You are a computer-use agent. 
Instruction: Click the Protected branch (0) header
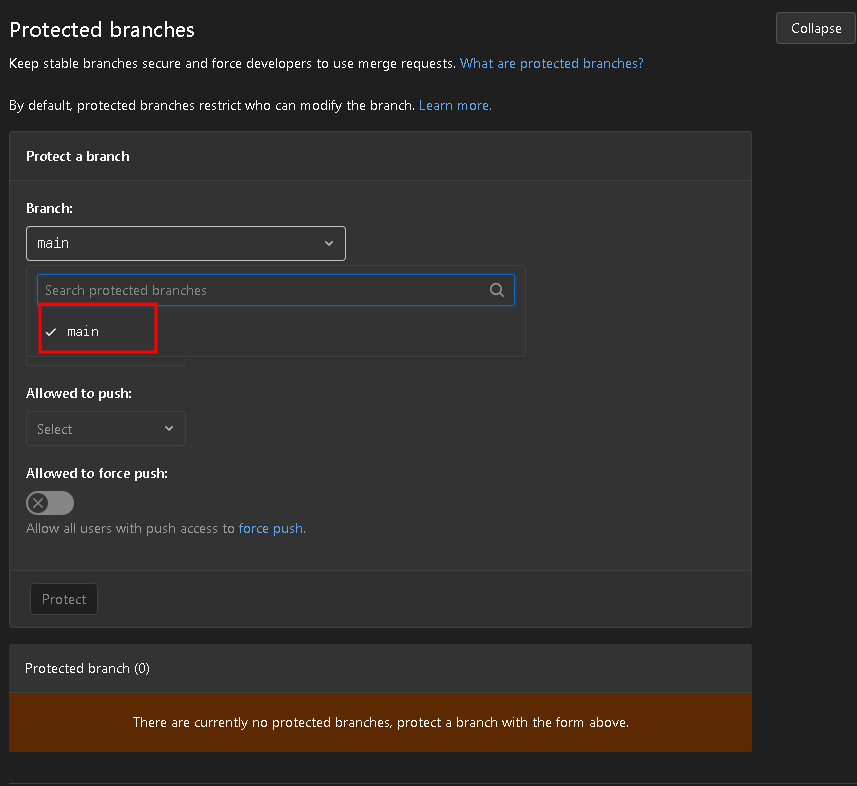click(x=87, y=668)
